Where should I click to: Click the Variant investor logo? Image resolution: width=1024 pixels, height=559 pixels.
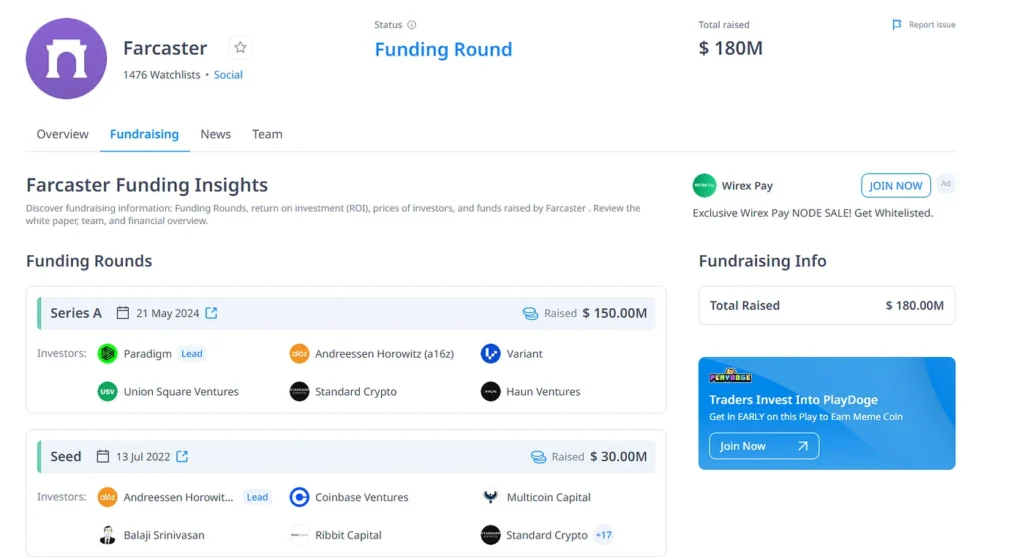pos(490,354)
